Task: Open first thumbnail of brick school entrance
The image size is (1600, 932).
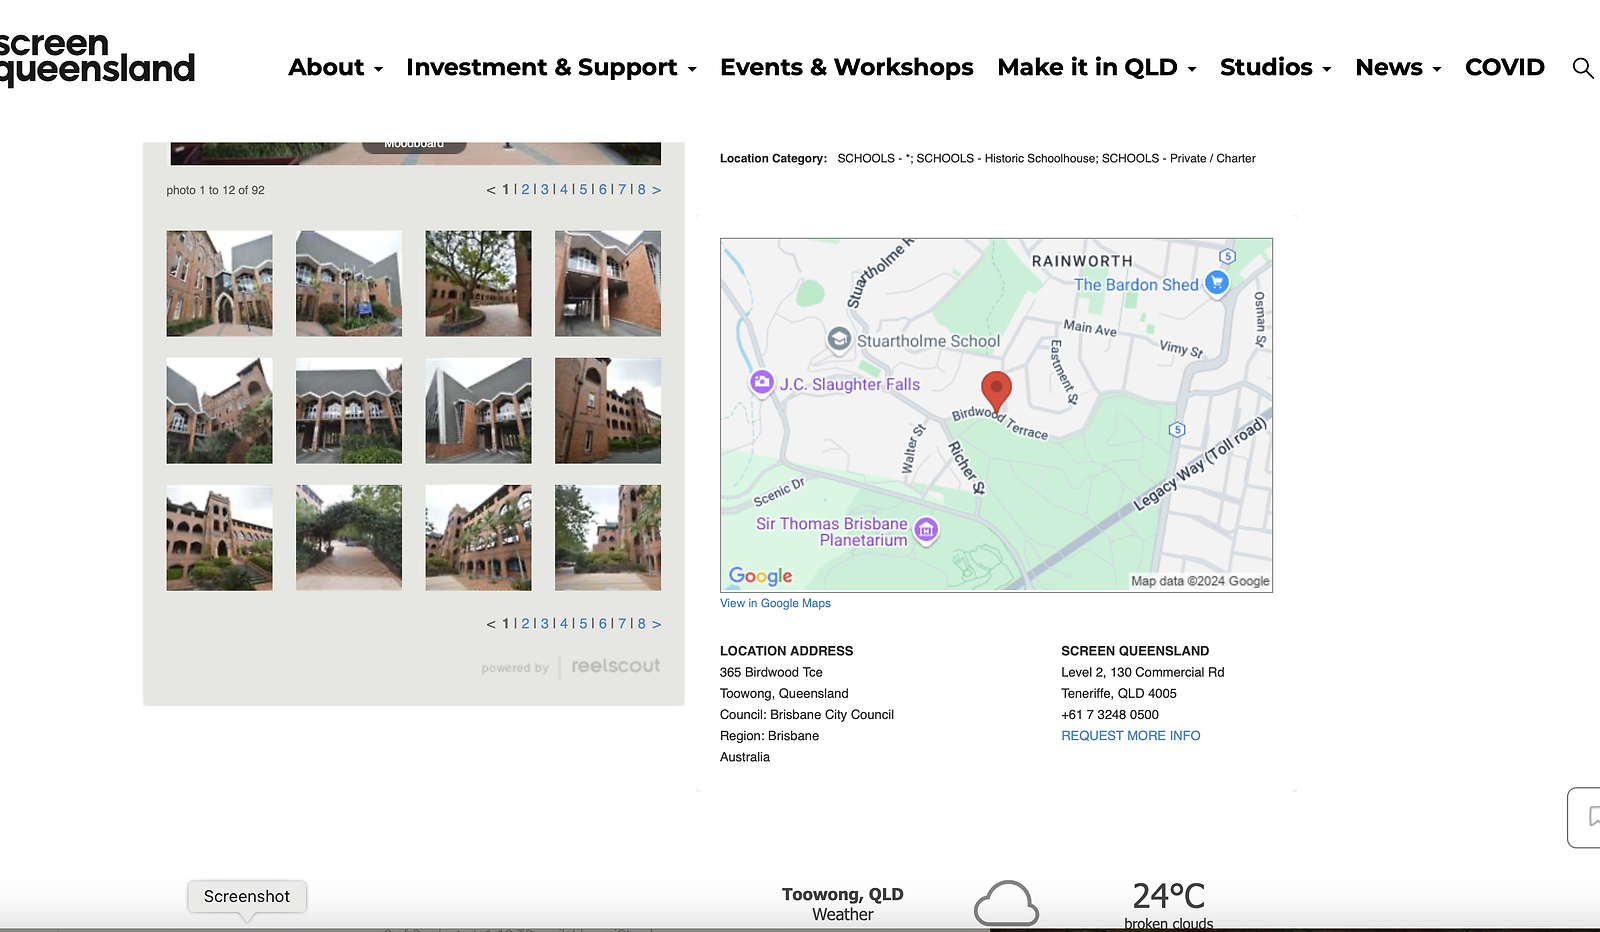Action: [x=219, y=283]
